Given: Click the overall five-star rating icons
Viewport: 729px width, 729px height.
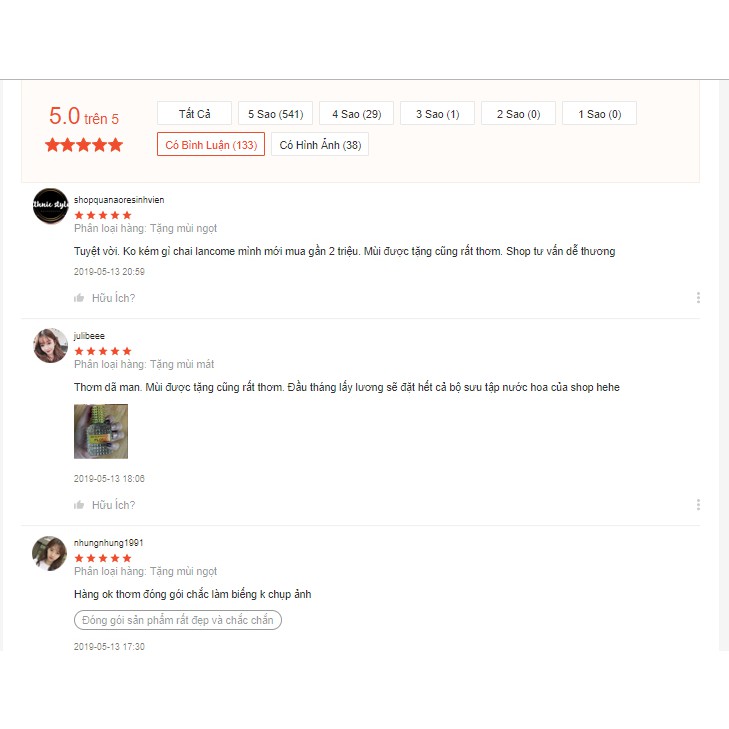Looking at the screenshot, I should [x=84, y=145].
